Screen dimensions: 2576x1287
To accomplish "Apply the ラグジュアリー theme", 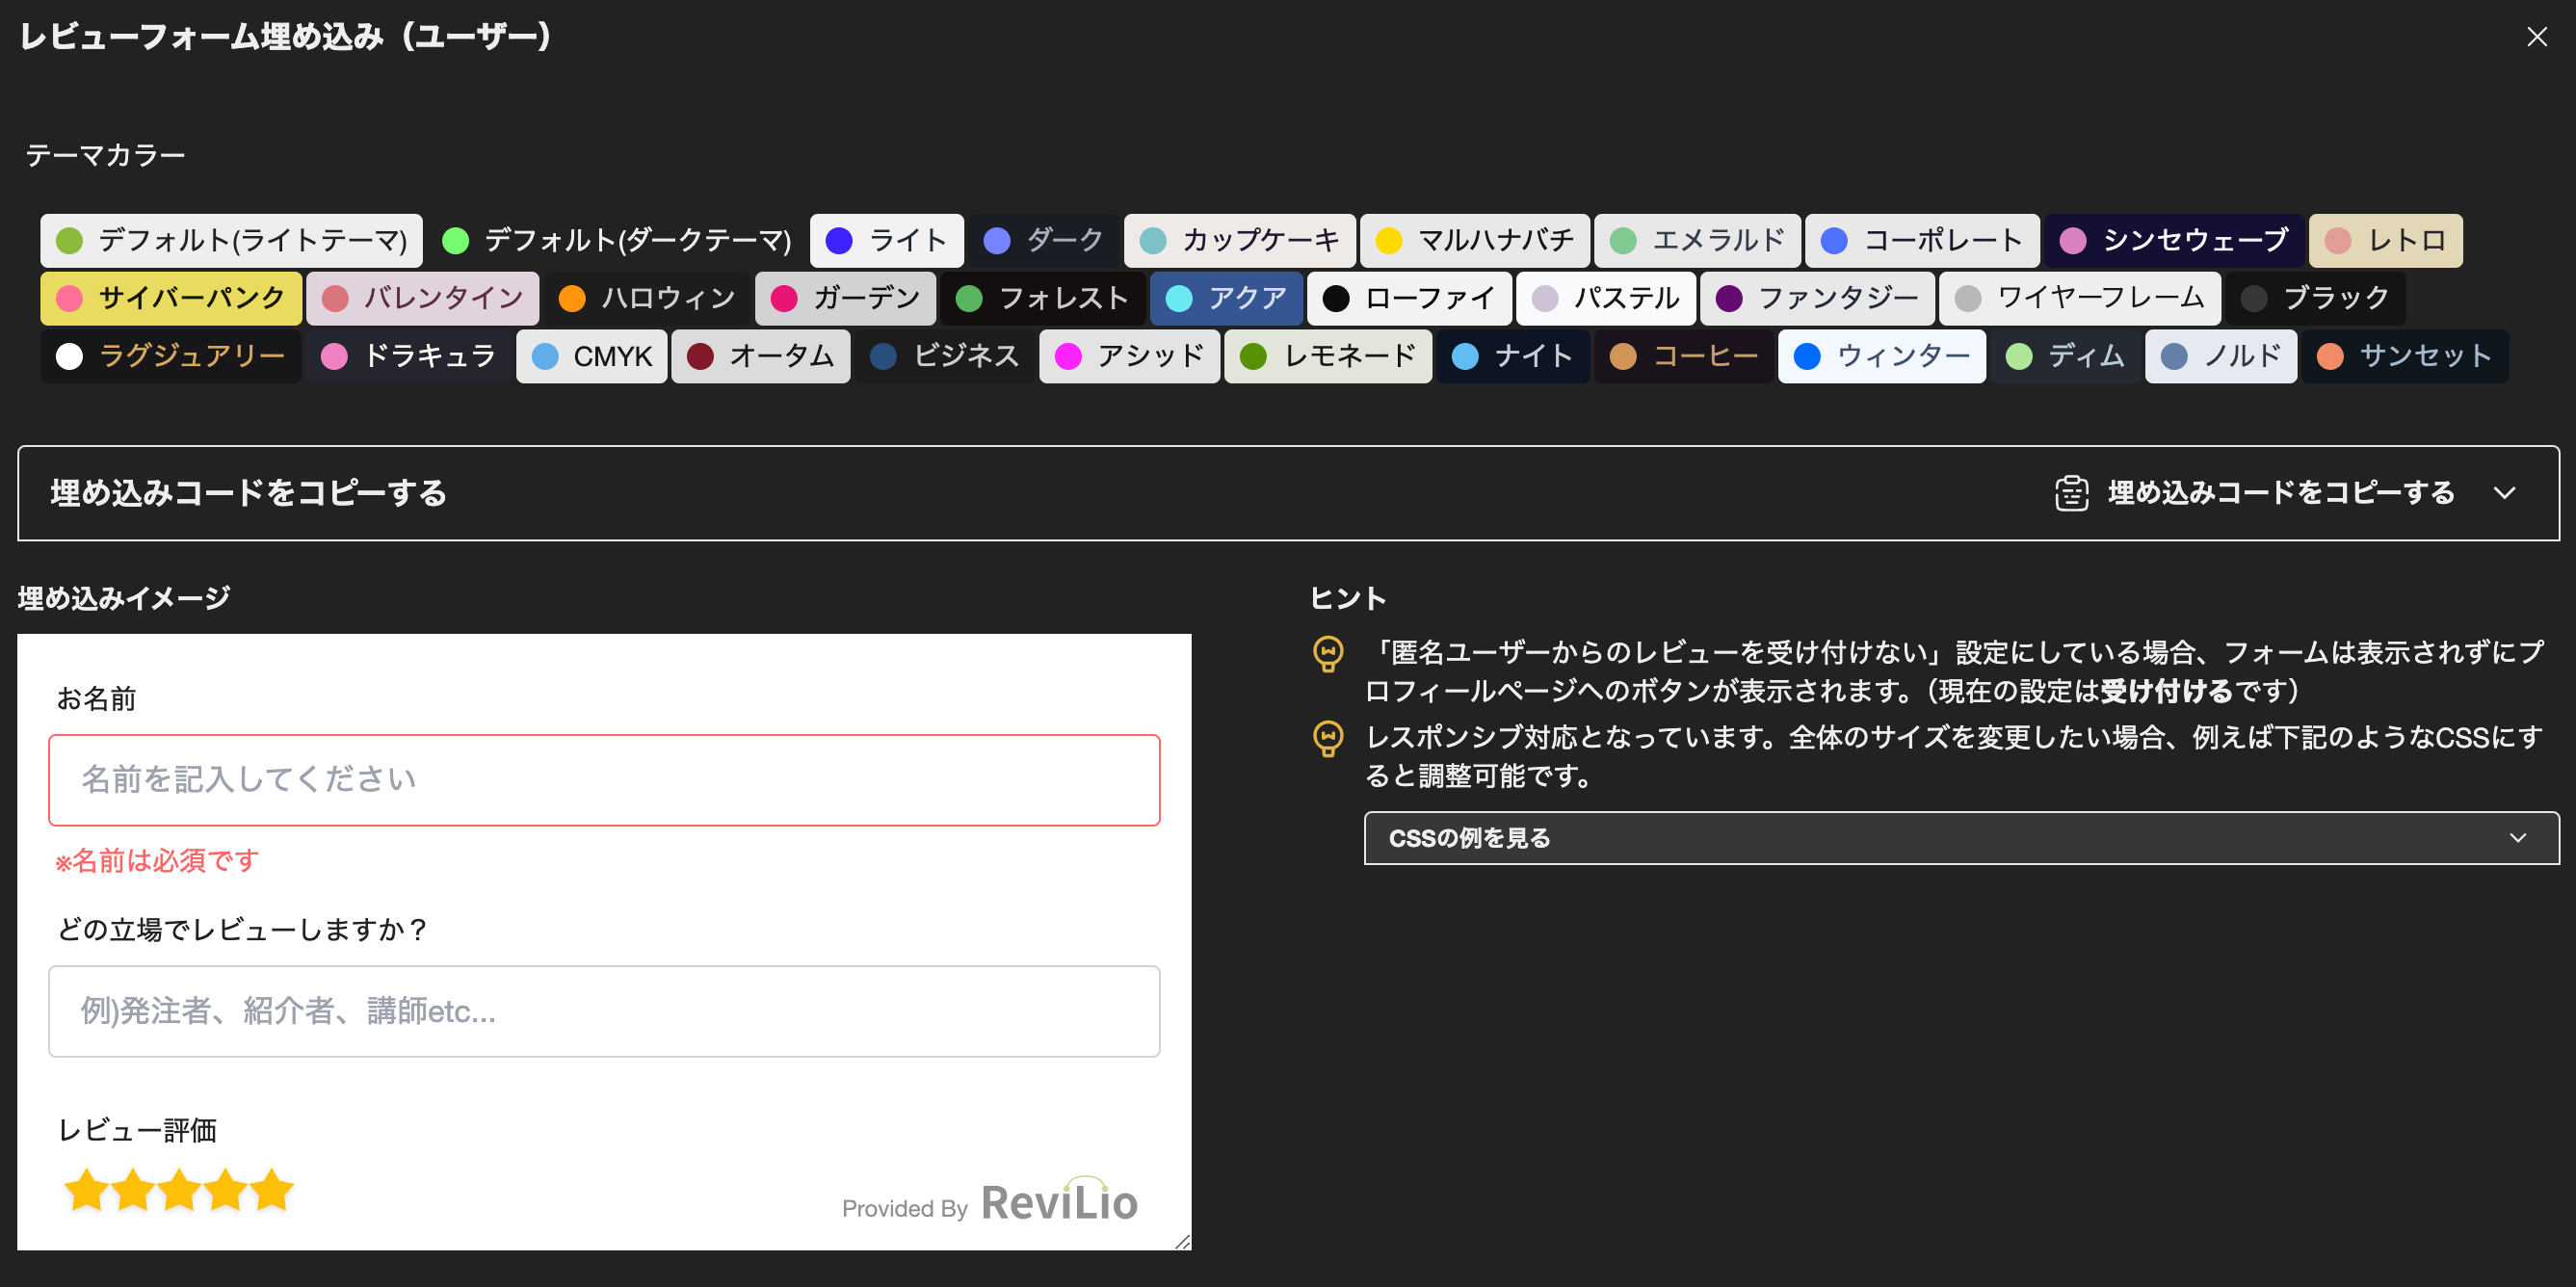I will (171, 356).
